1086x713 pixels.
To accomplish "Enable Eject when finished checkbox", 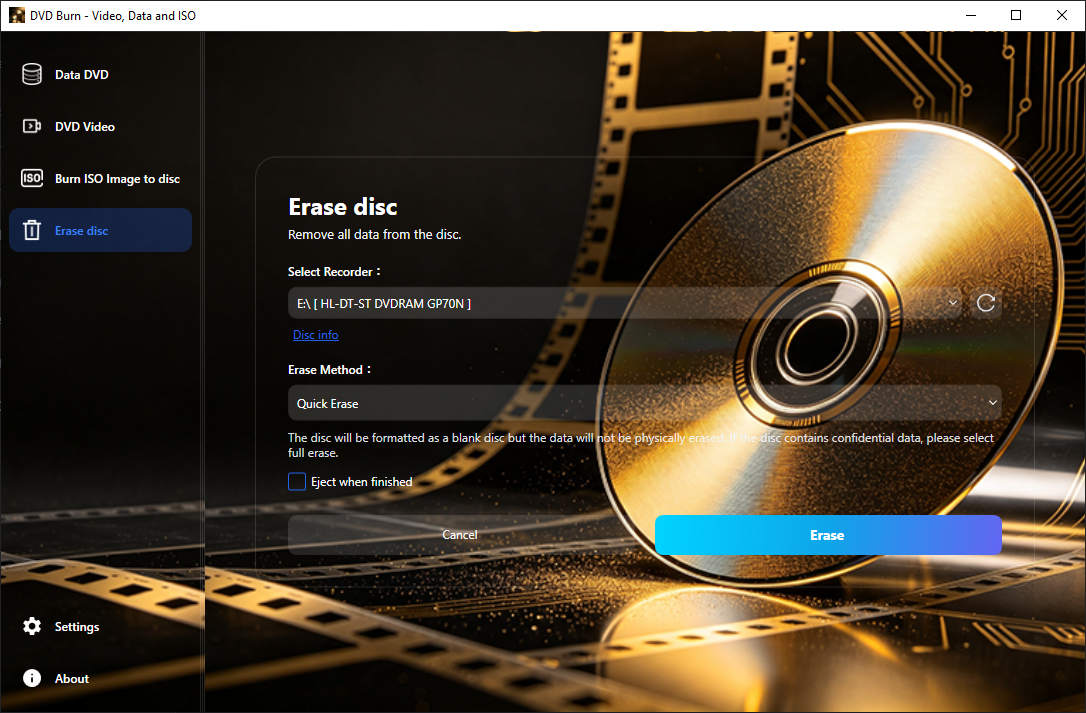I will (296, 482).
